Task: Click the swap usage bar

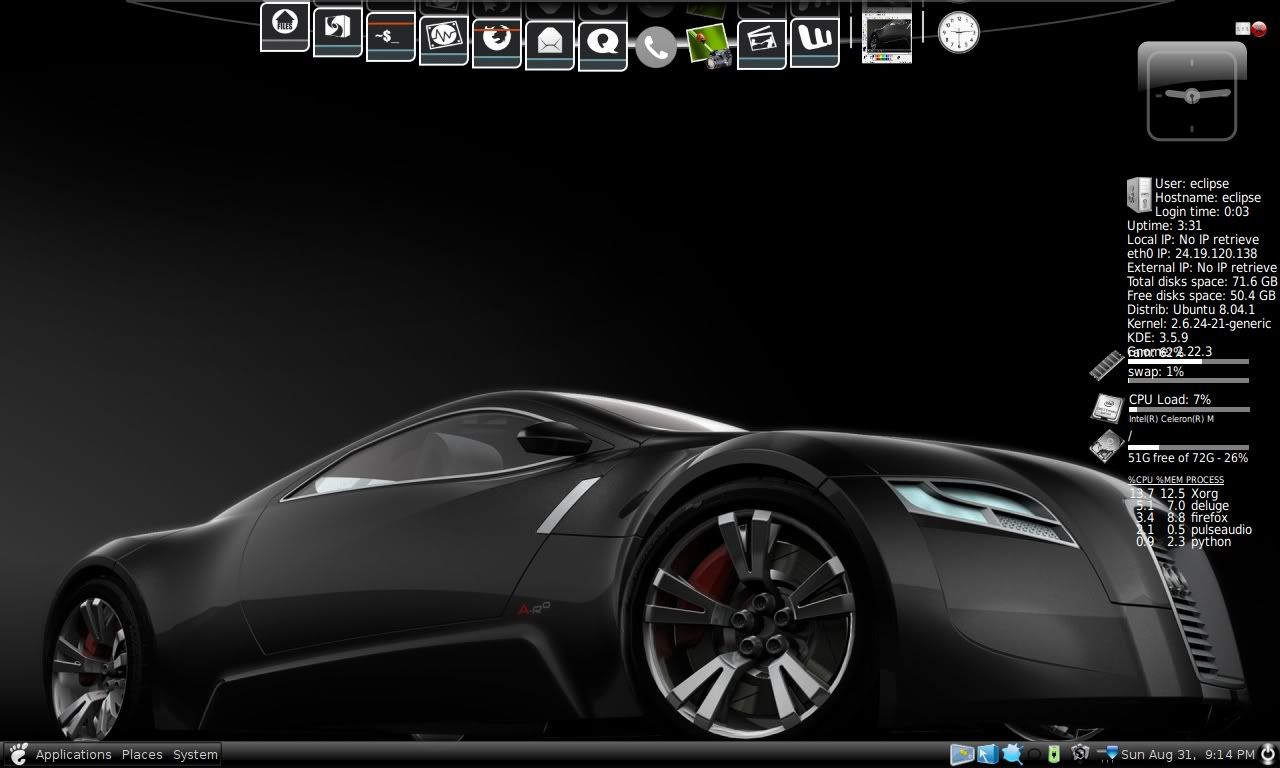Action: 1188,381
